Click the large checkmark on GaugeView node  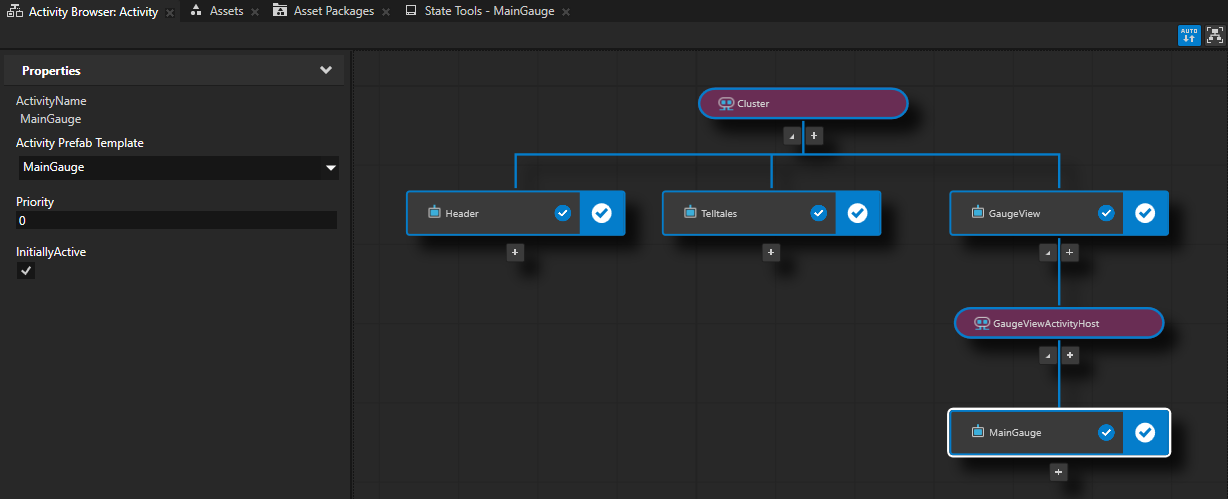(1146, 213)
